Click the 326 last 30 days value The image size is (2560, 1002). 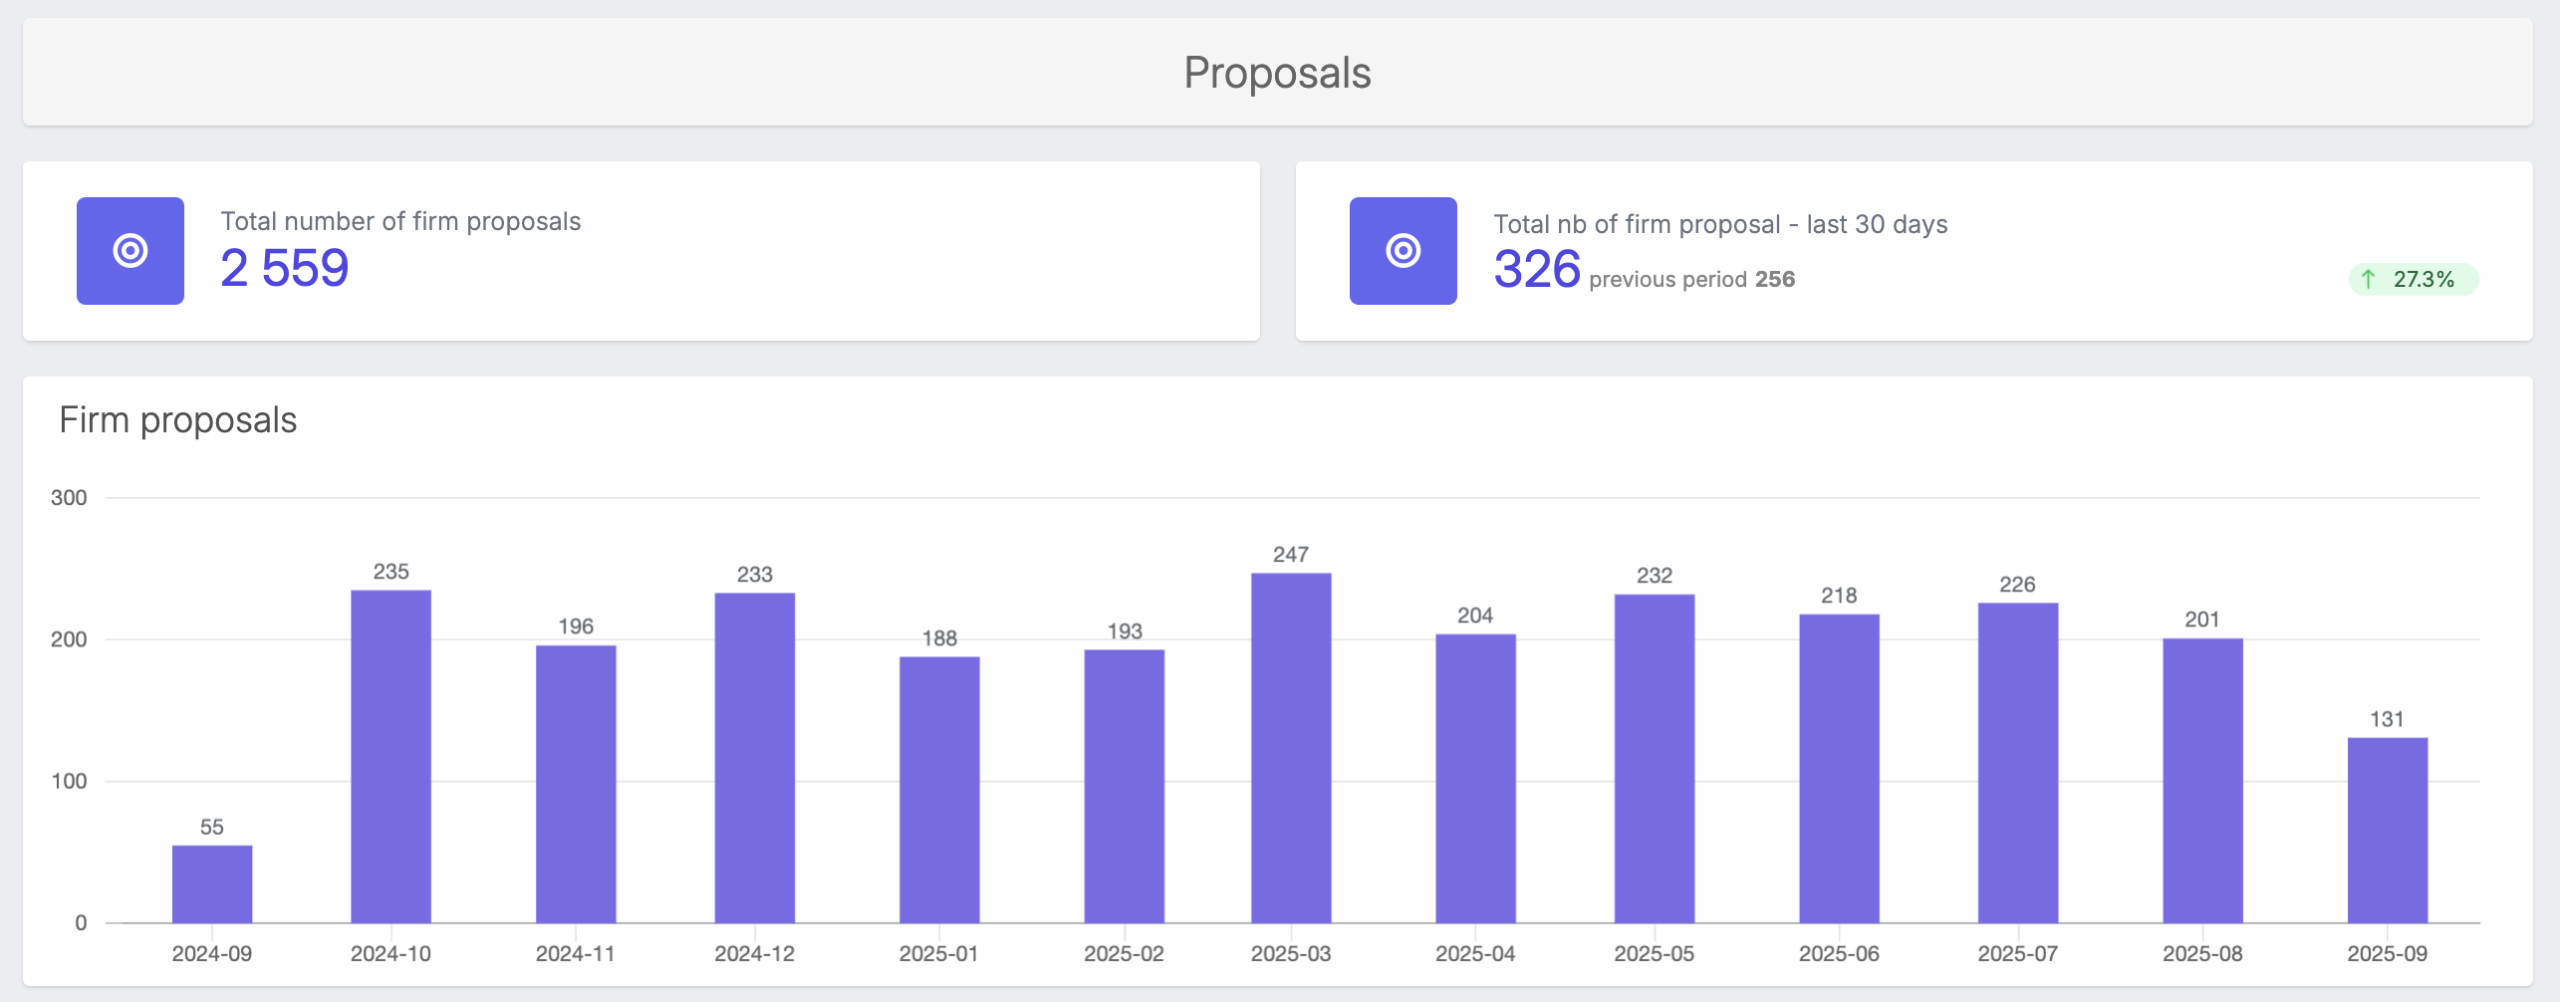(x=1536, y=268)
